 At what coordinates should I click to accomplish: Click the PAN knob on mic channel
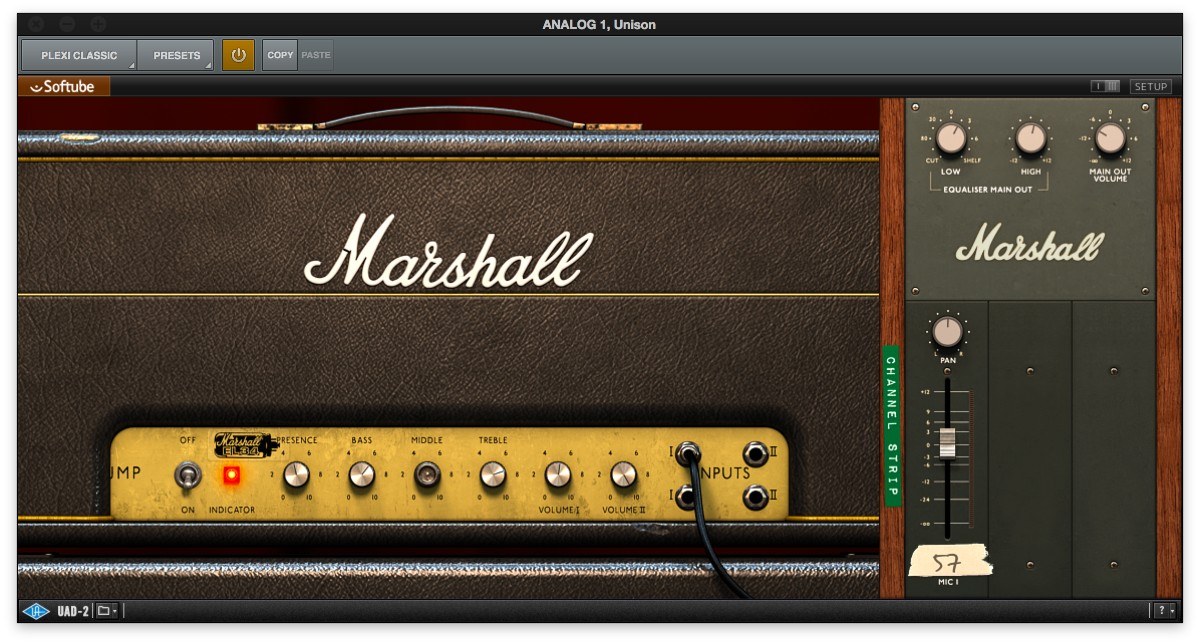pyautogui.click(x=947, y=332)
